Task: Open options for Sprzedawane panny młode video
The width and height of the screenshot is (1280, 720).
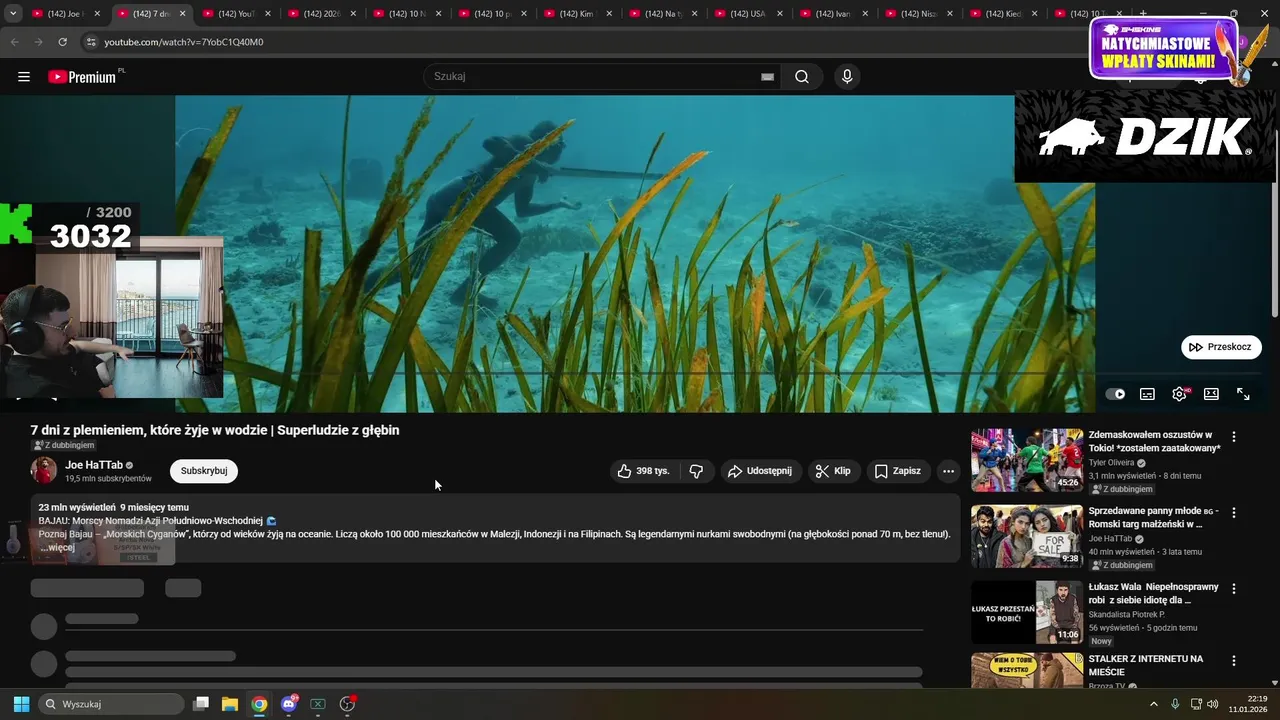Action: point(1233,513)
